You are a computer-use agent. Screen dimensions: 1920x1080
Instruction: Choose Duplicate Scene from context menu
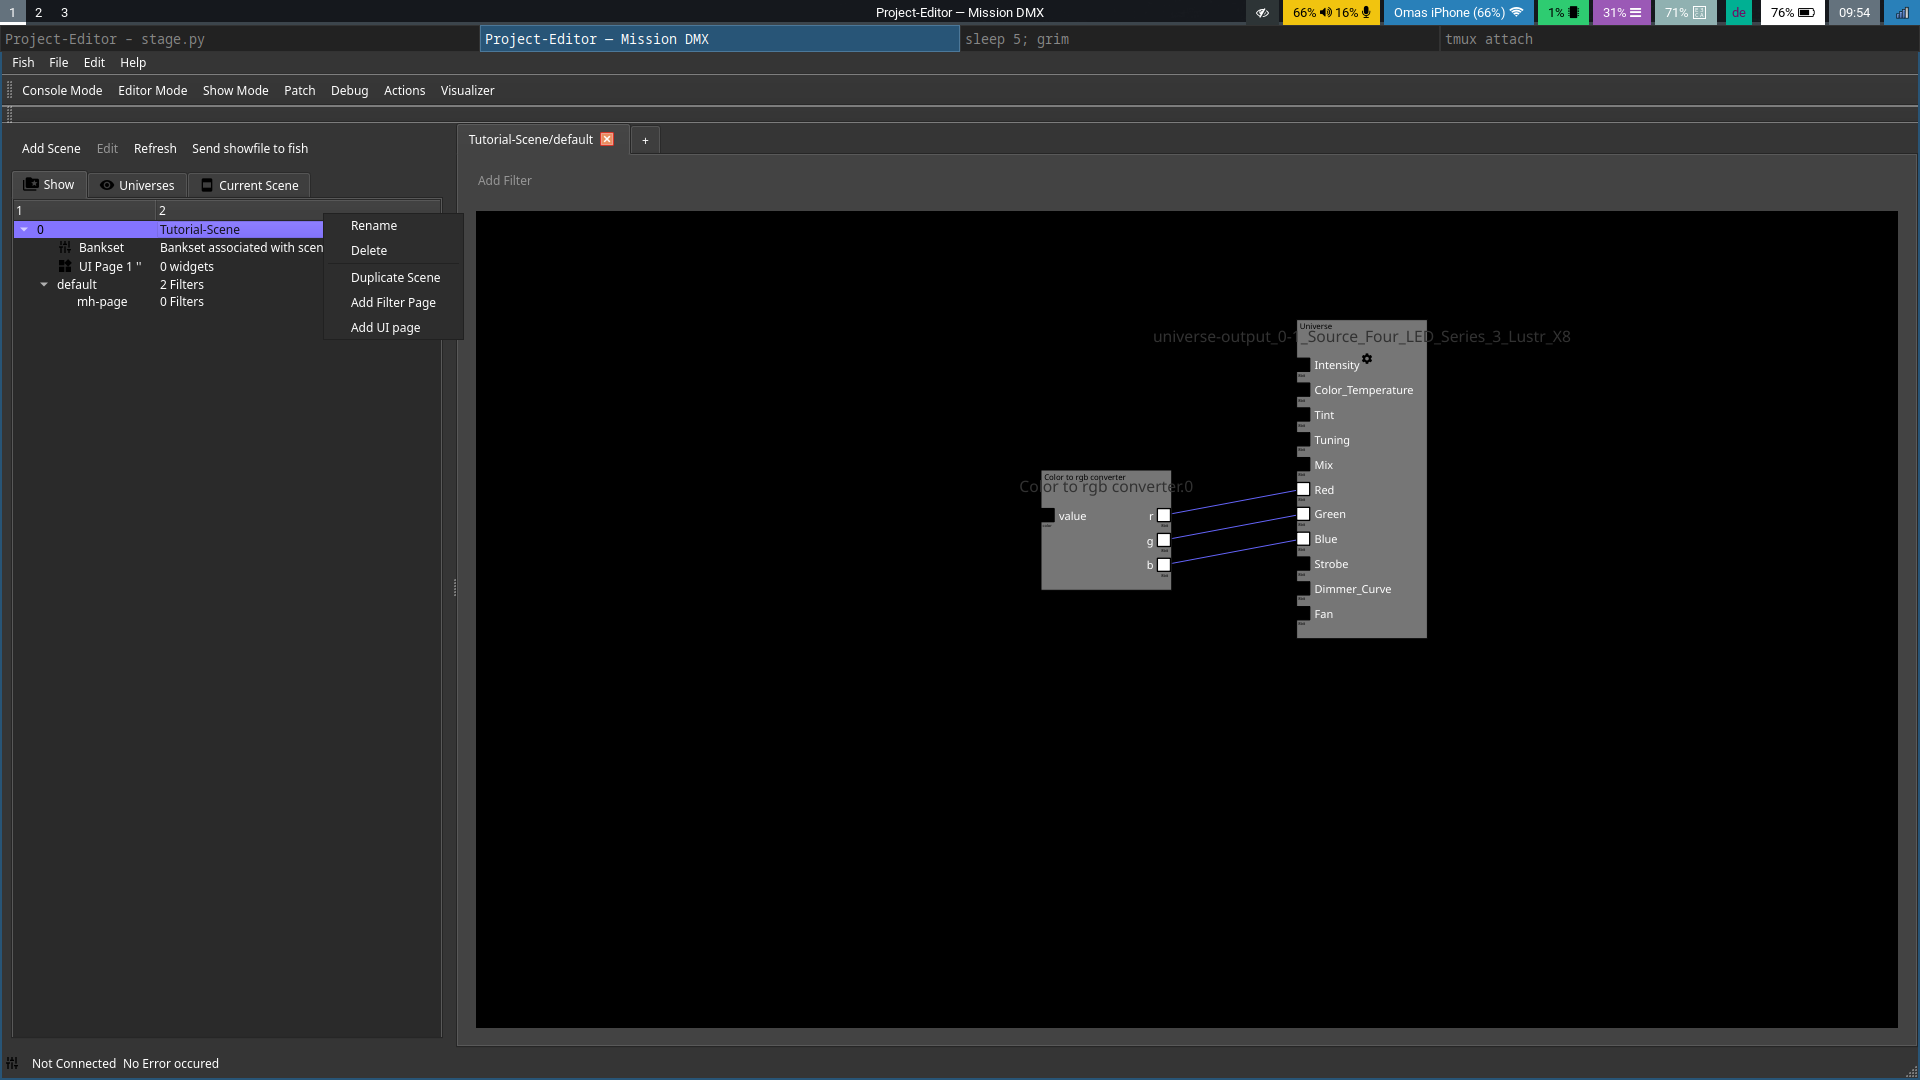point(395,278)
